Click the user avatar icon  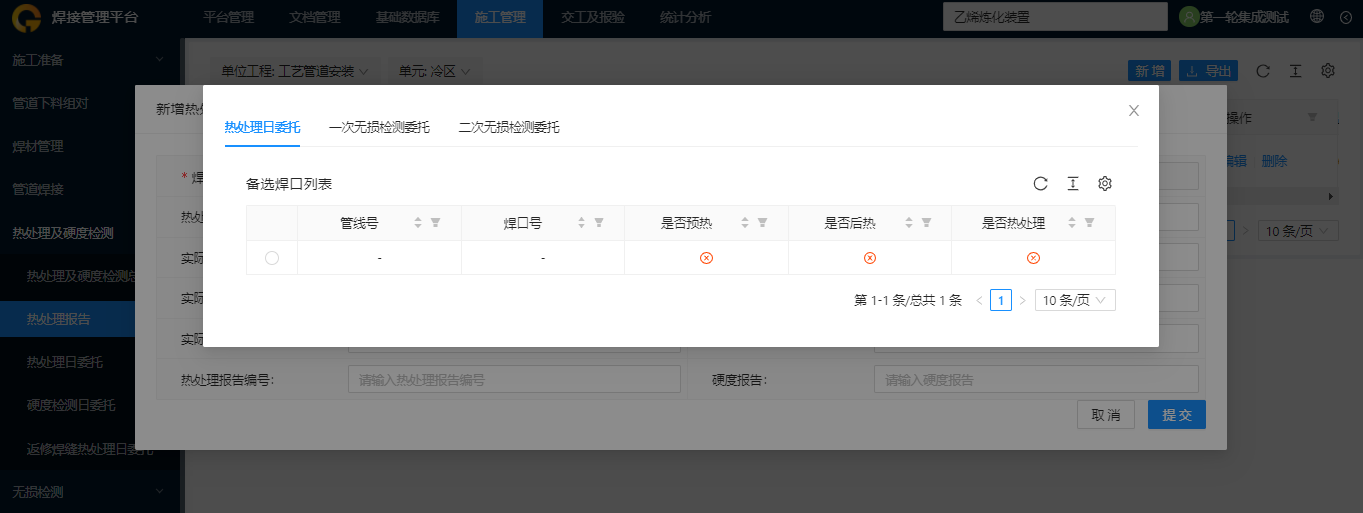[1189, 17]
